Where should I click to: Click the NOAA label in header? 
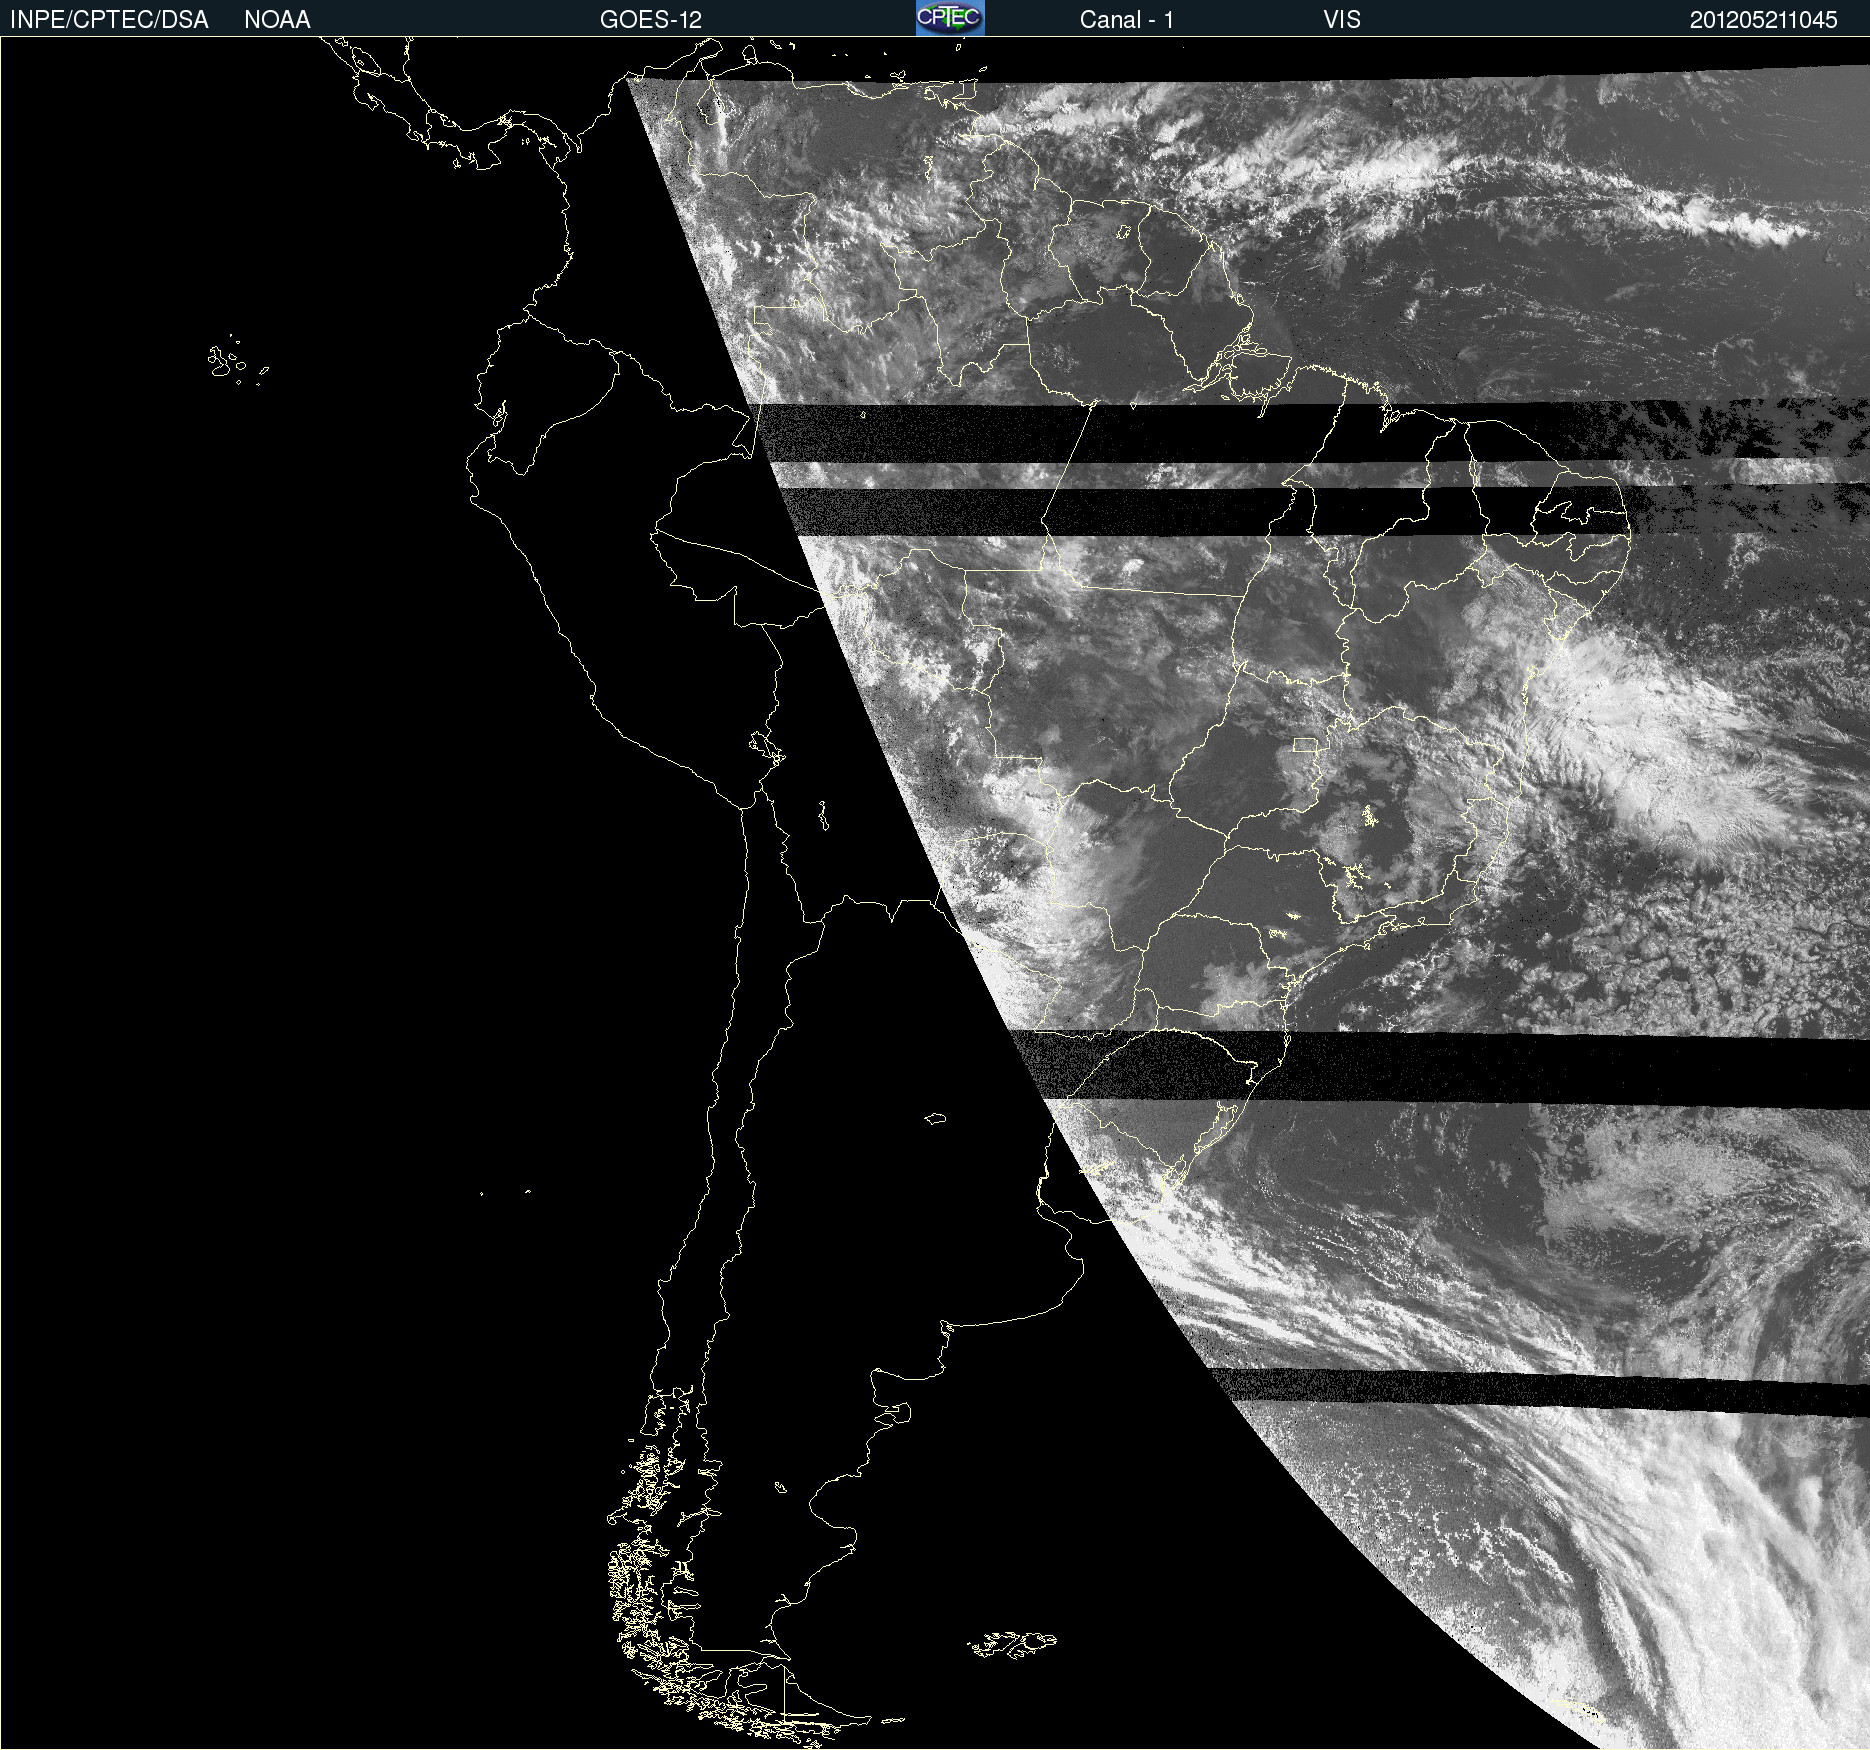pyautogui.click(x=277, y=20)
